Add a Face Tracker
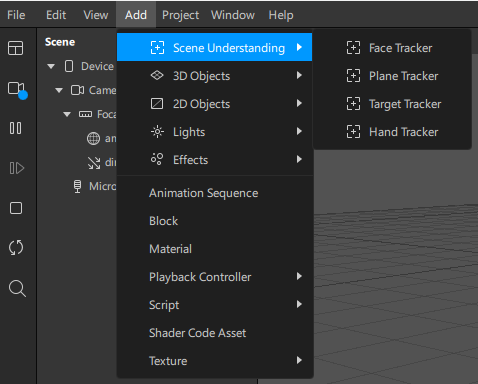The width and height of the screenshot is (478, 384). (392, 48)
